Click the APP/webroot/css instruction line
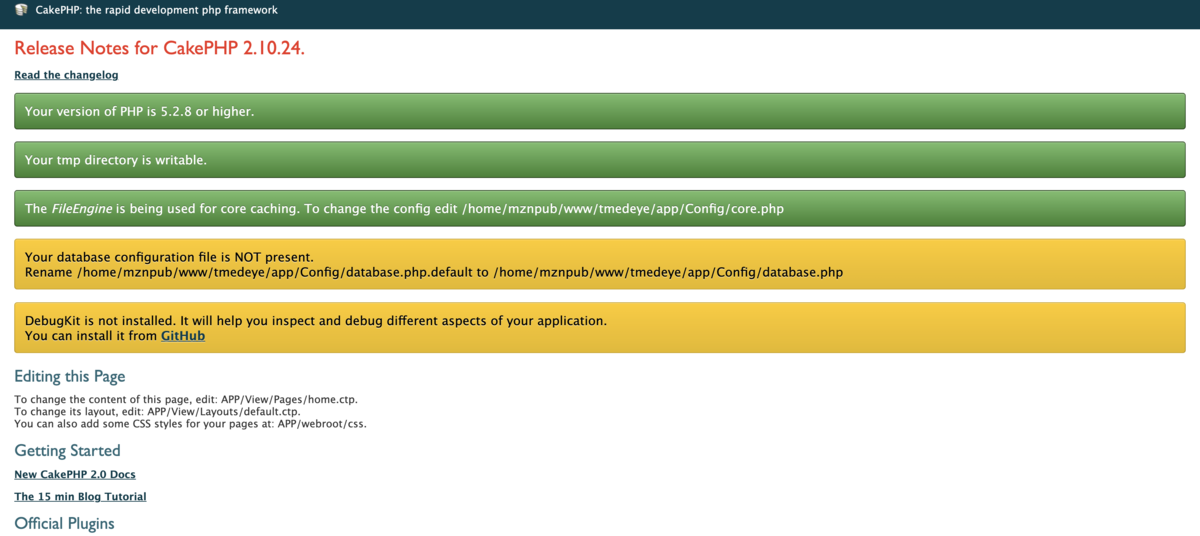This screenshot has width=1200, height=536. pyautogui.click(x=190, y=423)
